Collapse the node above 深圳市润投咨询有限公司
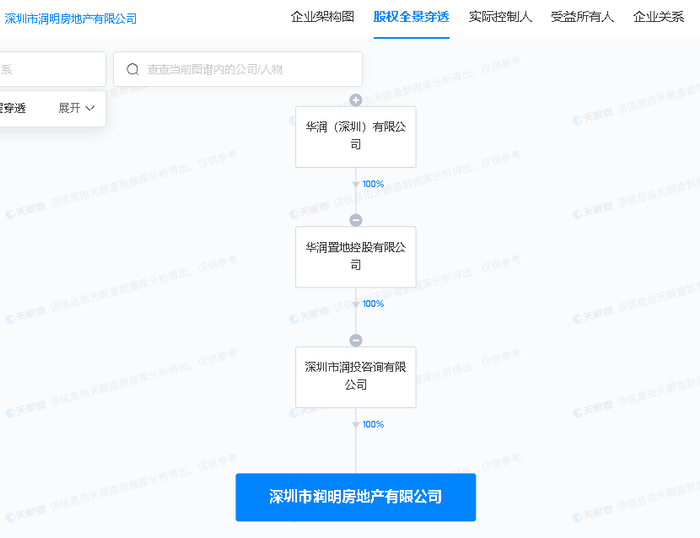 [x=355, y=340]
